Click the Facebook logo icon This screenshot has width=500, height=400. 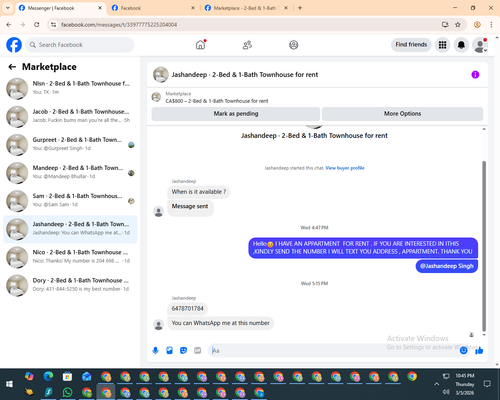(14, 45)
